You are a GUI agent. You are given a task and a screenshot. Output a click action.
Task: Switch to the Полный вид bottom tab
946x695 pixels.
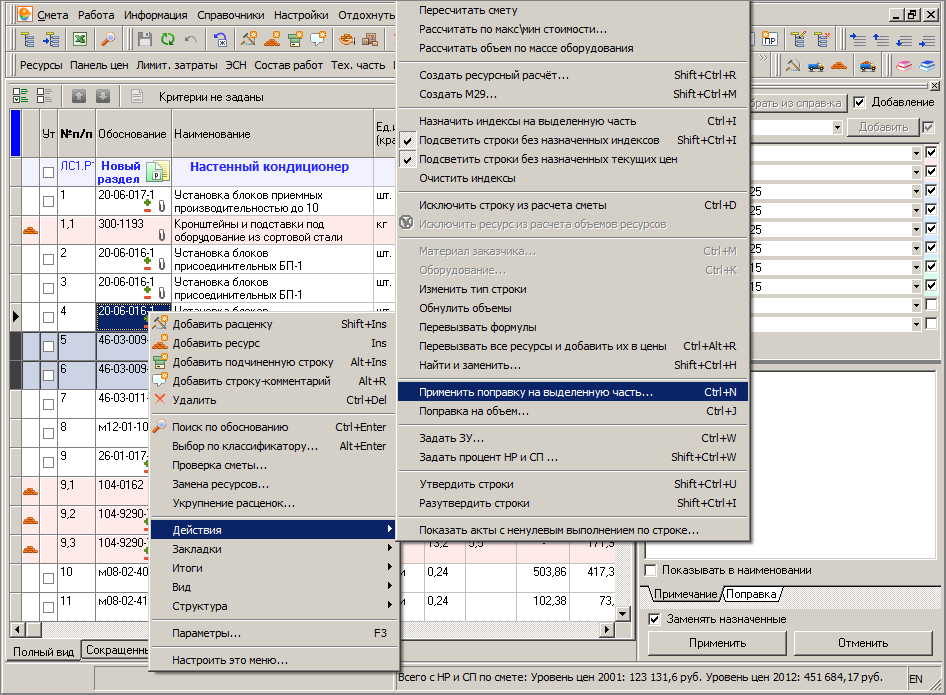tap(43, 652)
